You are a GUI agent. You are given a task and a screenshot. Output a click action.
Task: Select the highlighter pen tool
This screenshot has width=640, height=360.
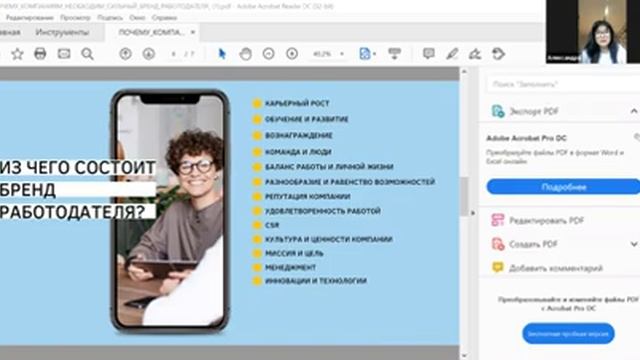[452, 54]
